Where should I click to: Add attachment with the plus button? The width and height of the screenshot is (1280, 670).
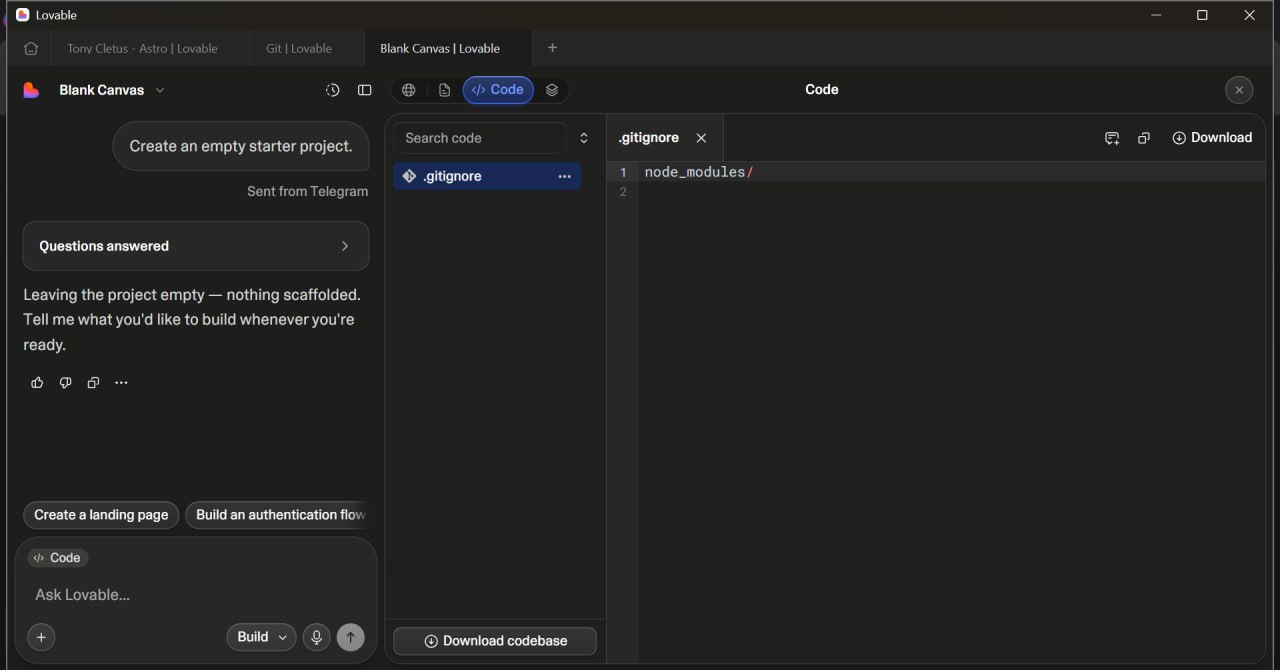tap(41, 637)
